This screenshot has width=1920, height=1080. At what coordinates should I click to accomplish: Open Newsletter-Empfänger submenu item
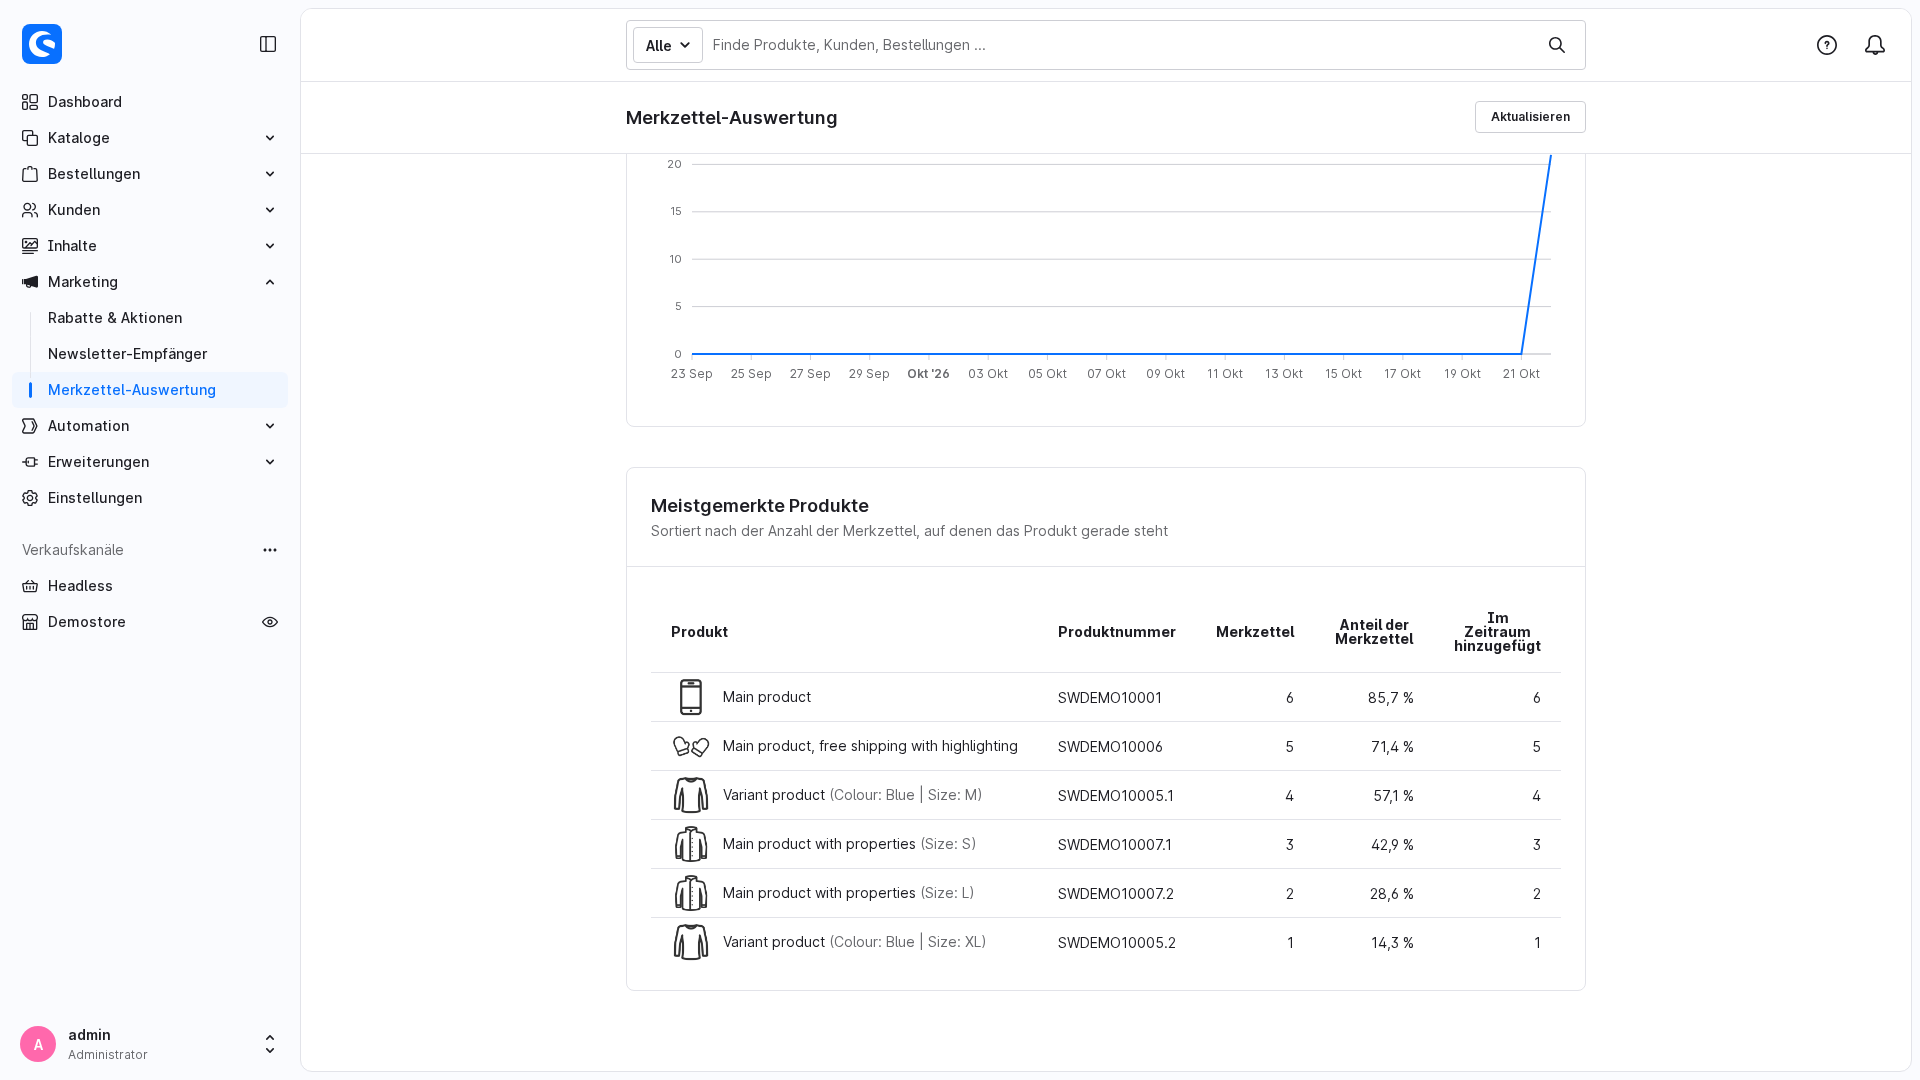pyautogui.click(x=127, y=354)
